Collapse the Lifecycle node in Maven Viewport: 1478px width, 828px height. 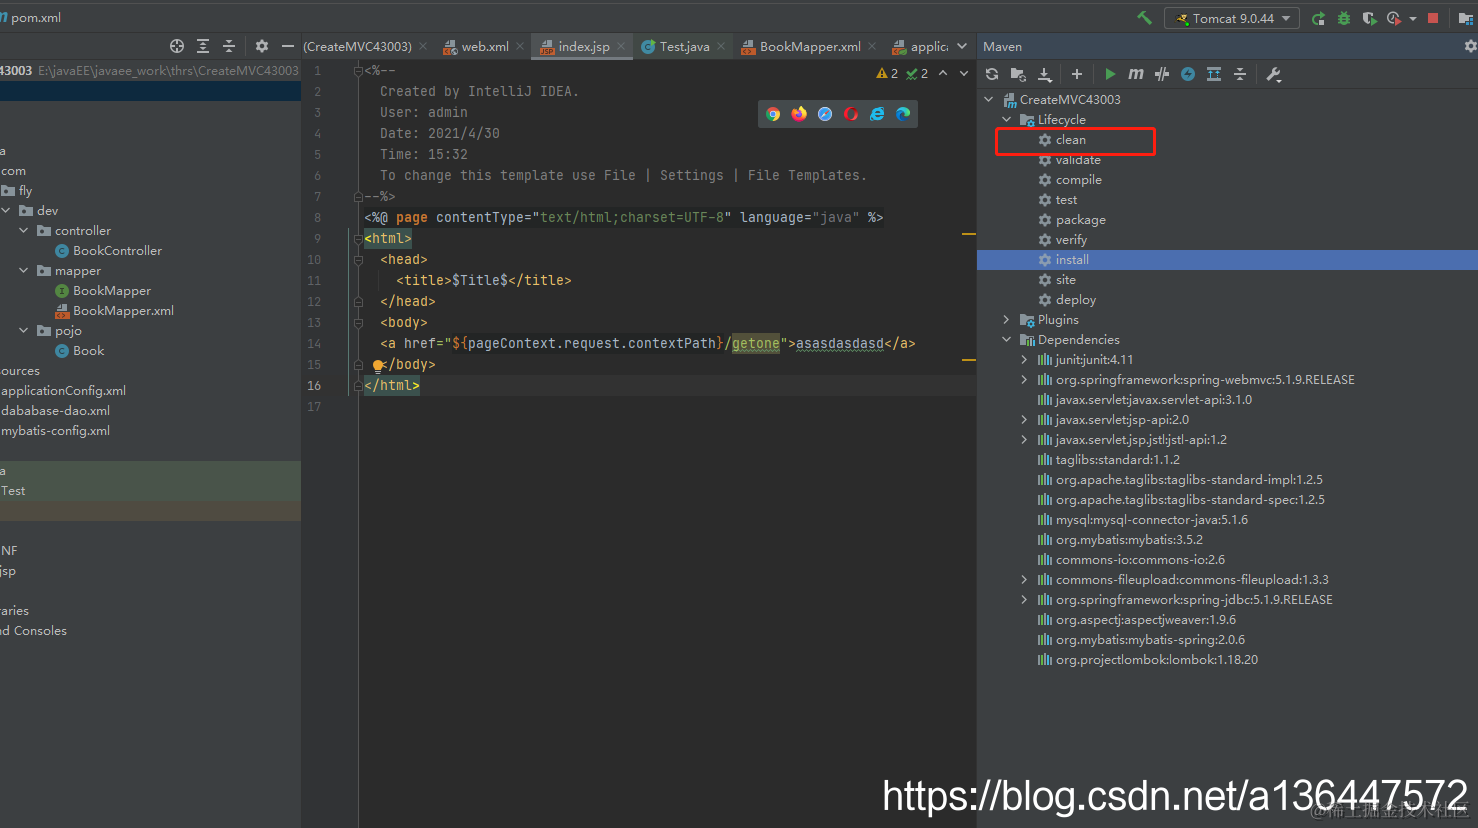[x=1007, y=120]
